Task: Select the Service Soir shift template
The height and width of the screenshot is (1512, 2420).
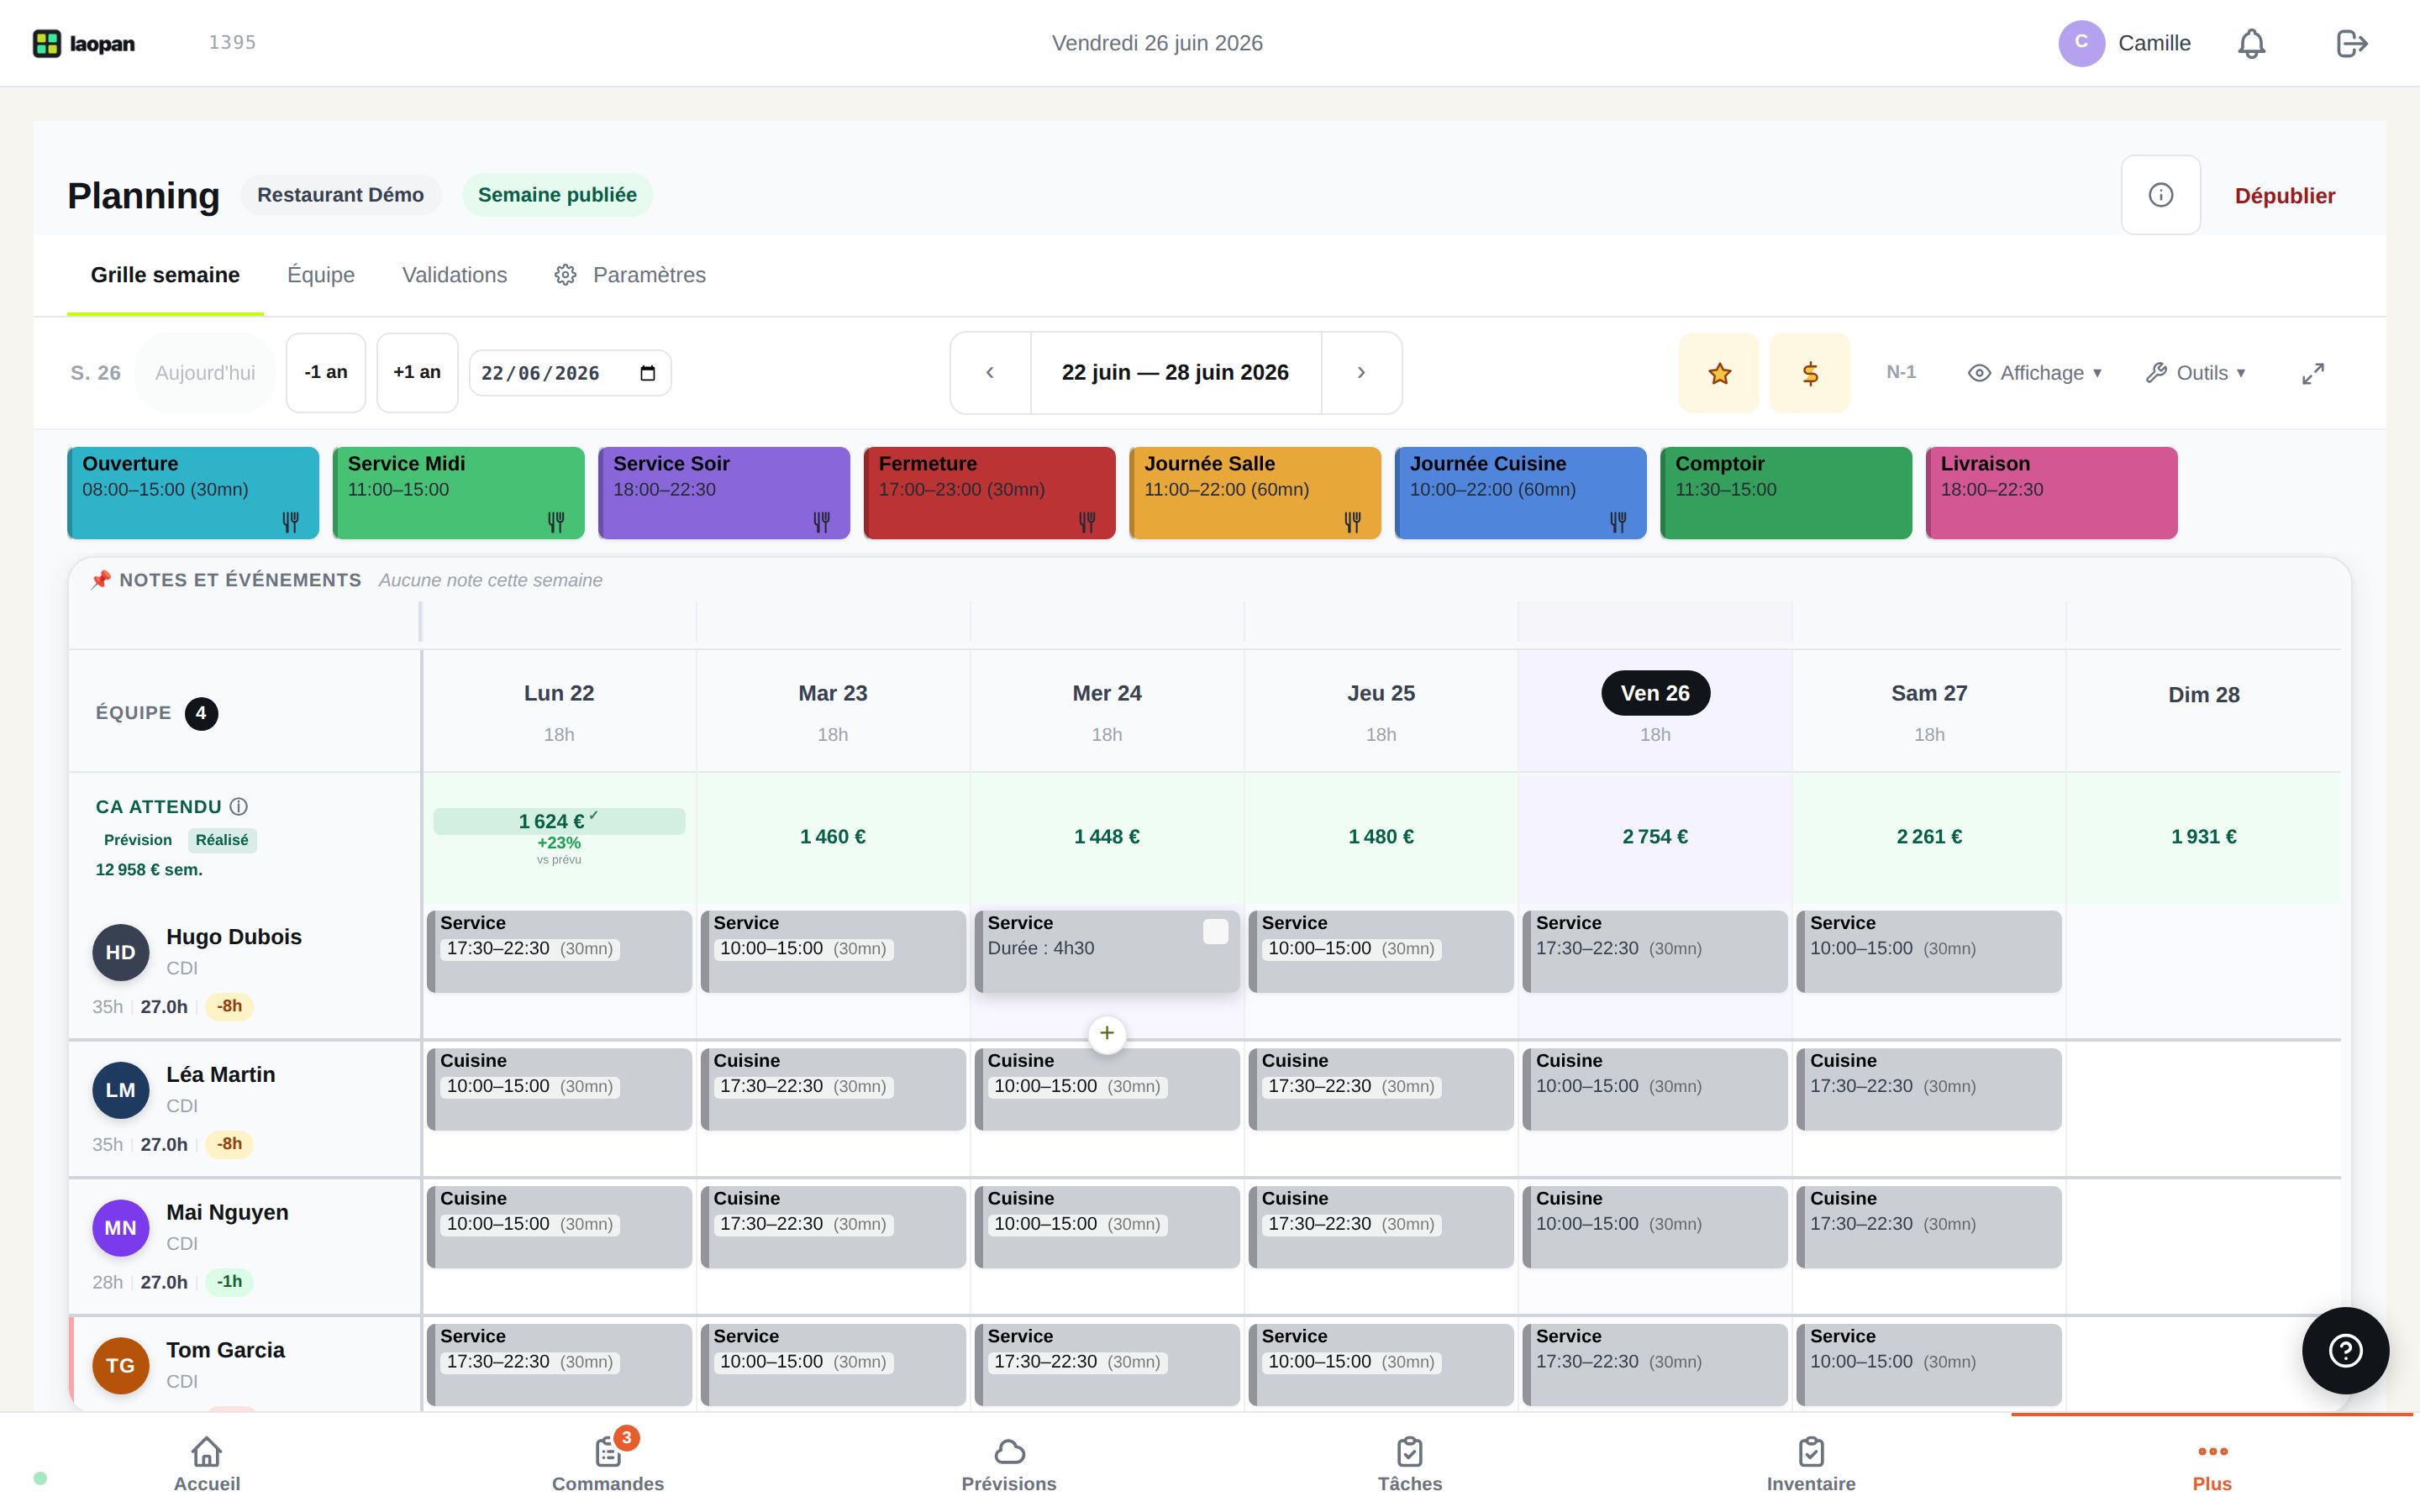Action: [x=724, y=493]
